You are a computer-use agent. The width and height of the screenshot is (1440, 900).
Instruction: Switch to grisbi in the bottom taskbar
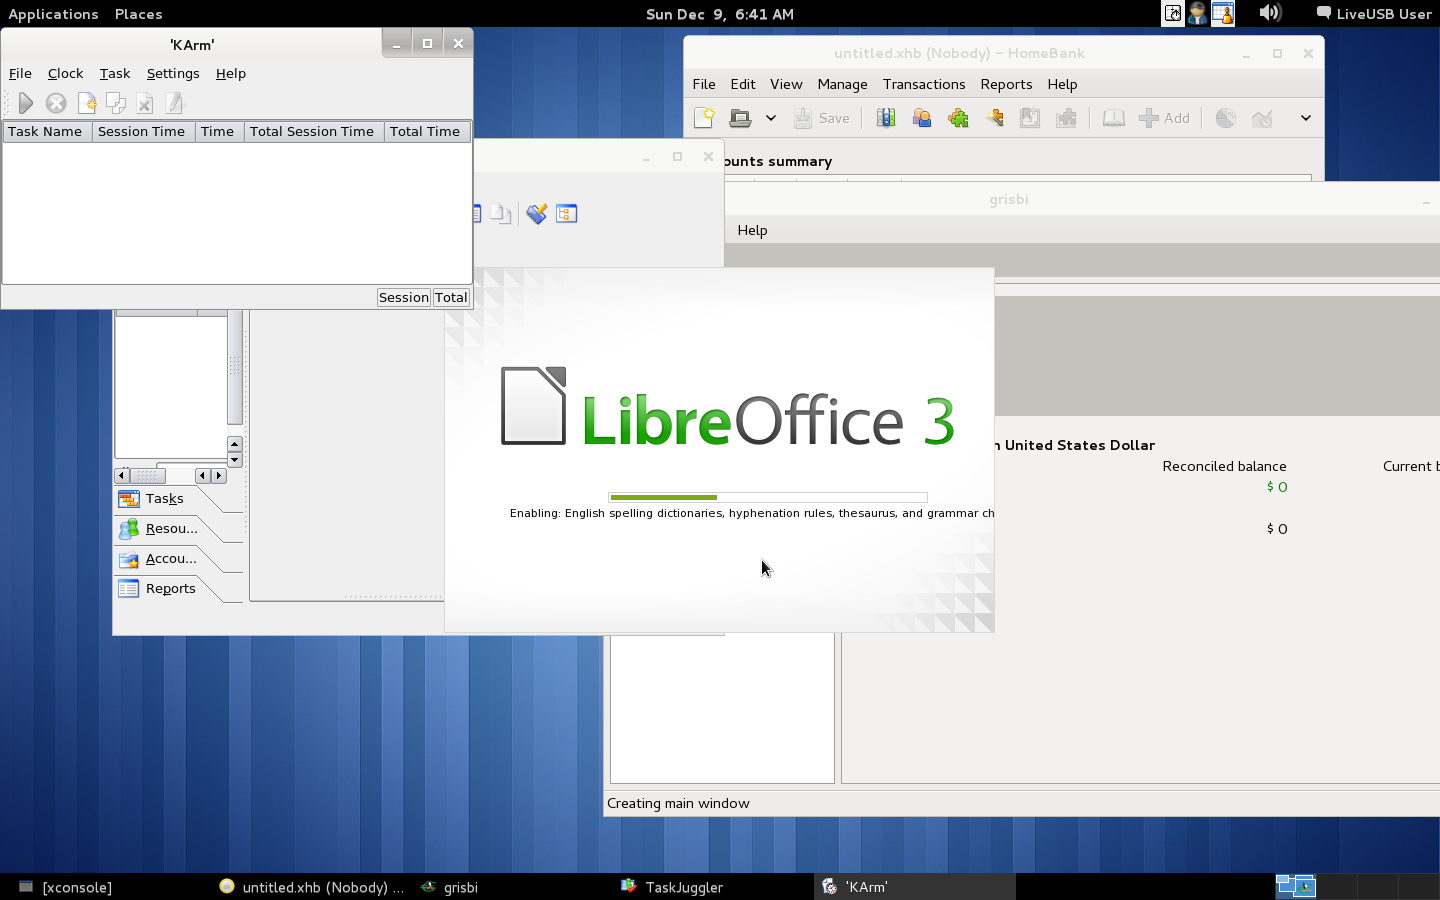point(449,887)
